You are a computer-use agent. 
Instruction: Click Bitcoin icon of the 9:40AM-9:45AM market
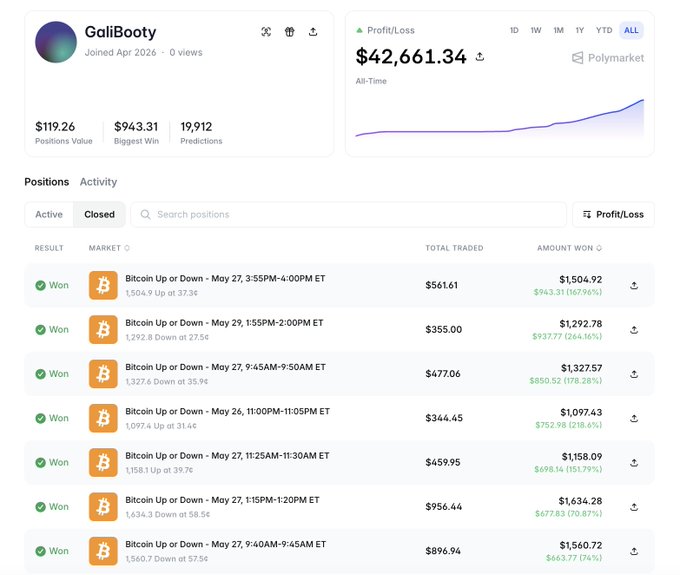(x=103, y=551)
